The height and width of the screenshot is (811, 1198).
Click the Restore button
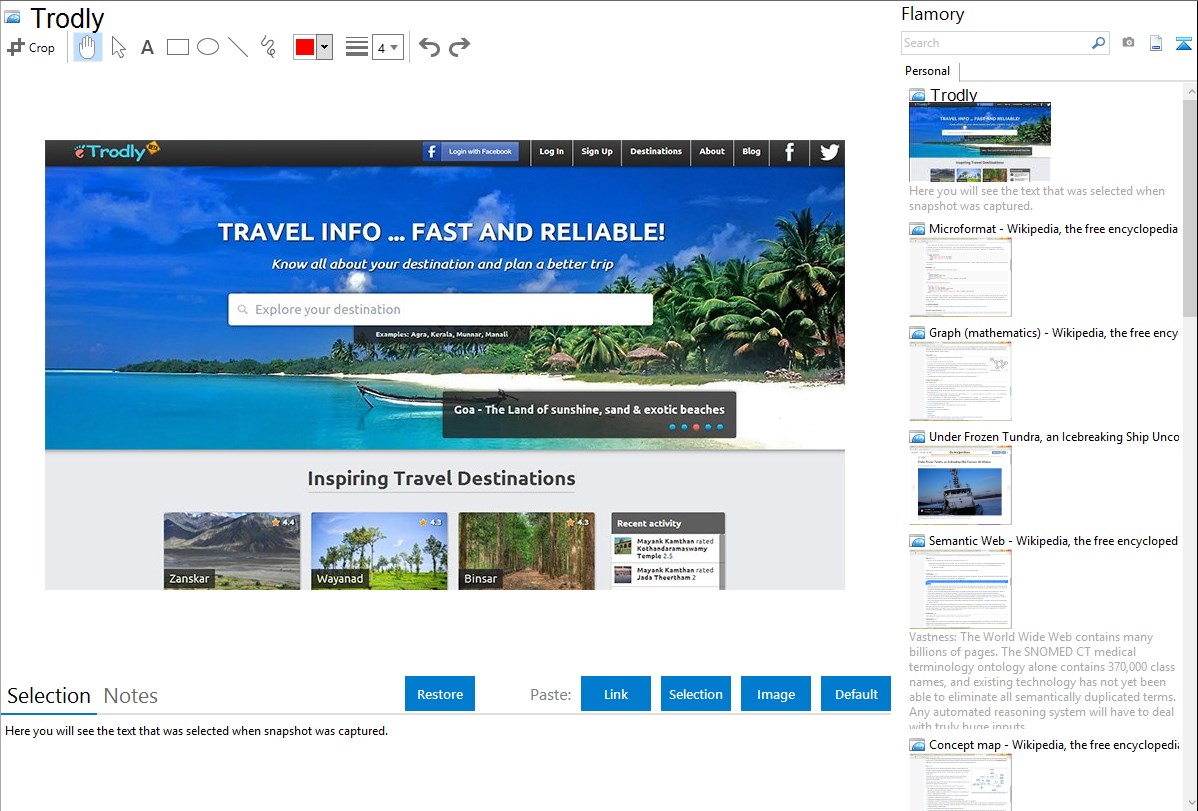point(440,694)
